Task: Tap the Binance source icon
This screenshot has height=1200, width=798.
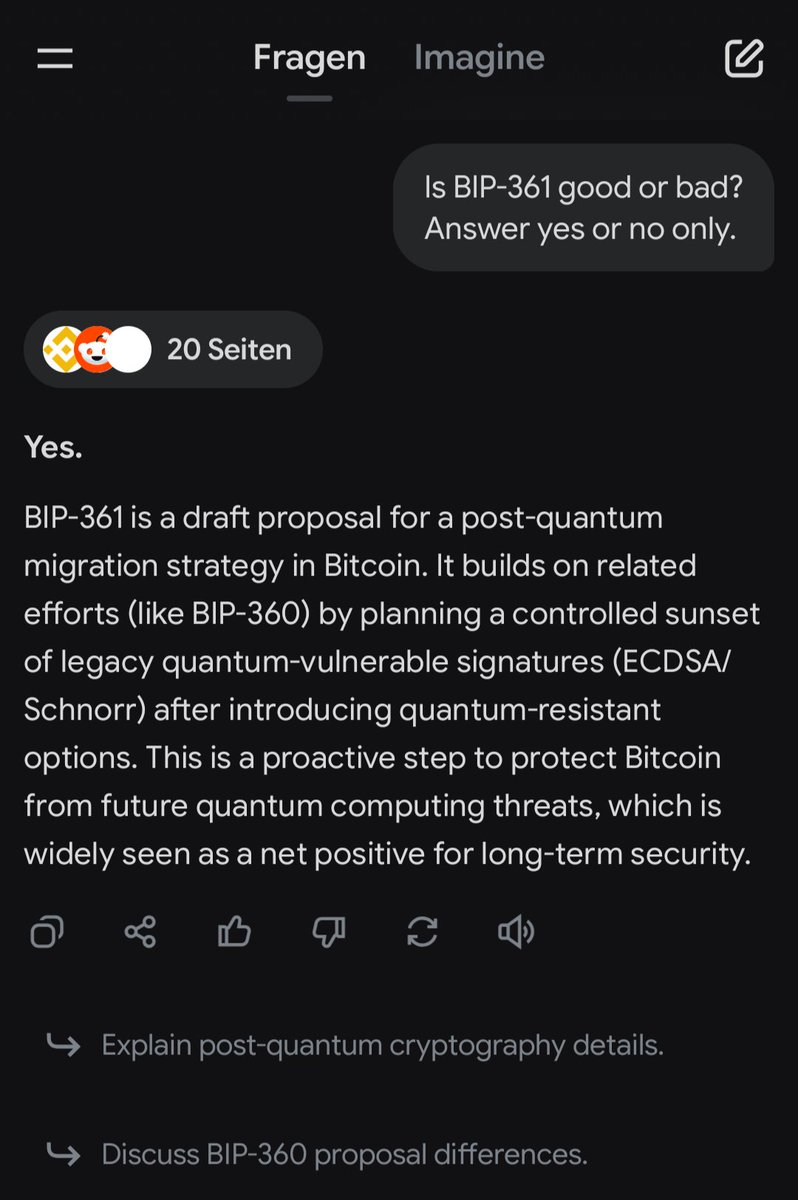Action: pyautogui.click(x=60, y=349)
